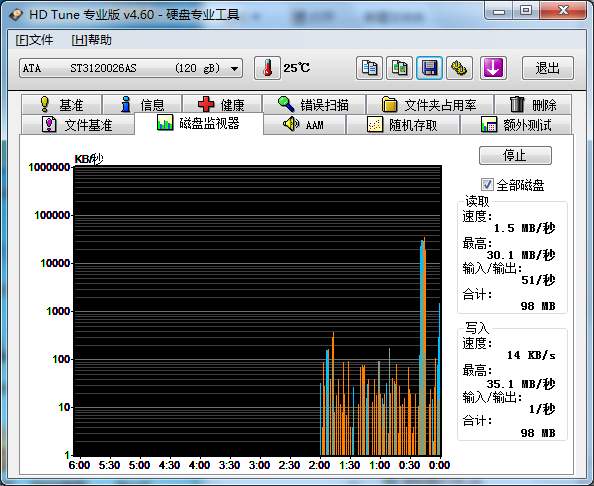Image resolution: width=594 pixels, height=486 pixels.
Task: Click the read I/O value 51/秒
Action: tap(538, 280)
